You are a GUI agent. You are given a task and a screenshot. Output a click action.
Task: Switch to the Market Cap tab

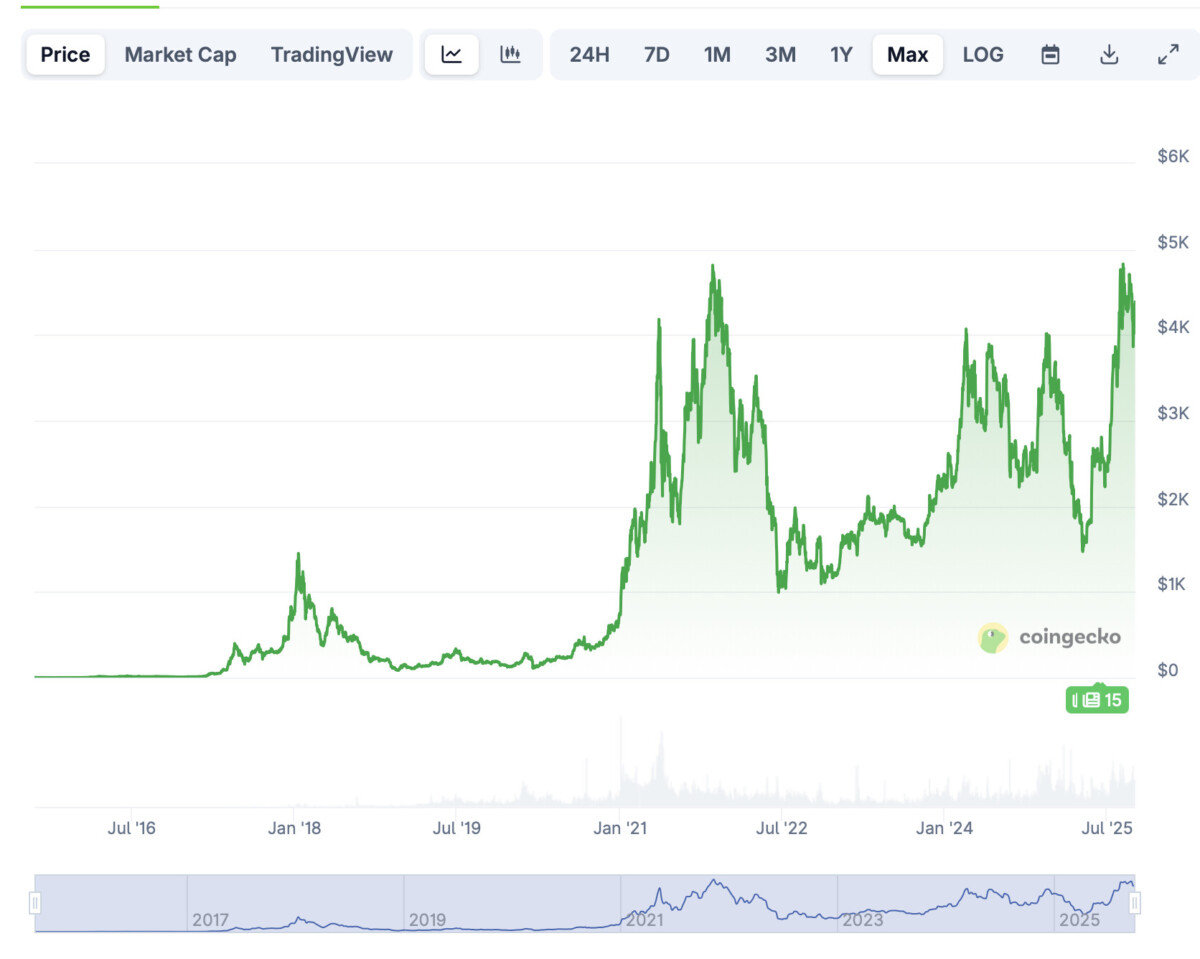click(x=180, y=54)
